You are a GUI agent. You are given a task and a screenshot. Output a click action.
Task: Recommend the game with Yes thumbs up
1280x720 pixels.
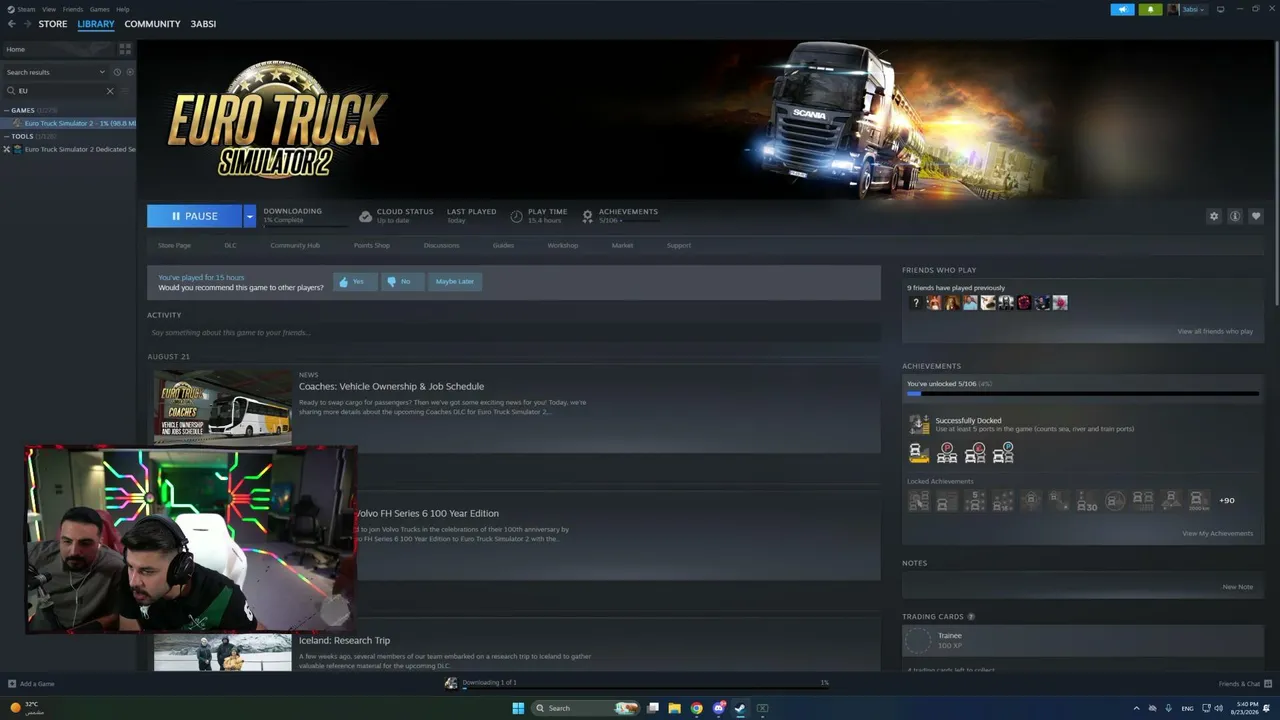(x=355, y=282)
